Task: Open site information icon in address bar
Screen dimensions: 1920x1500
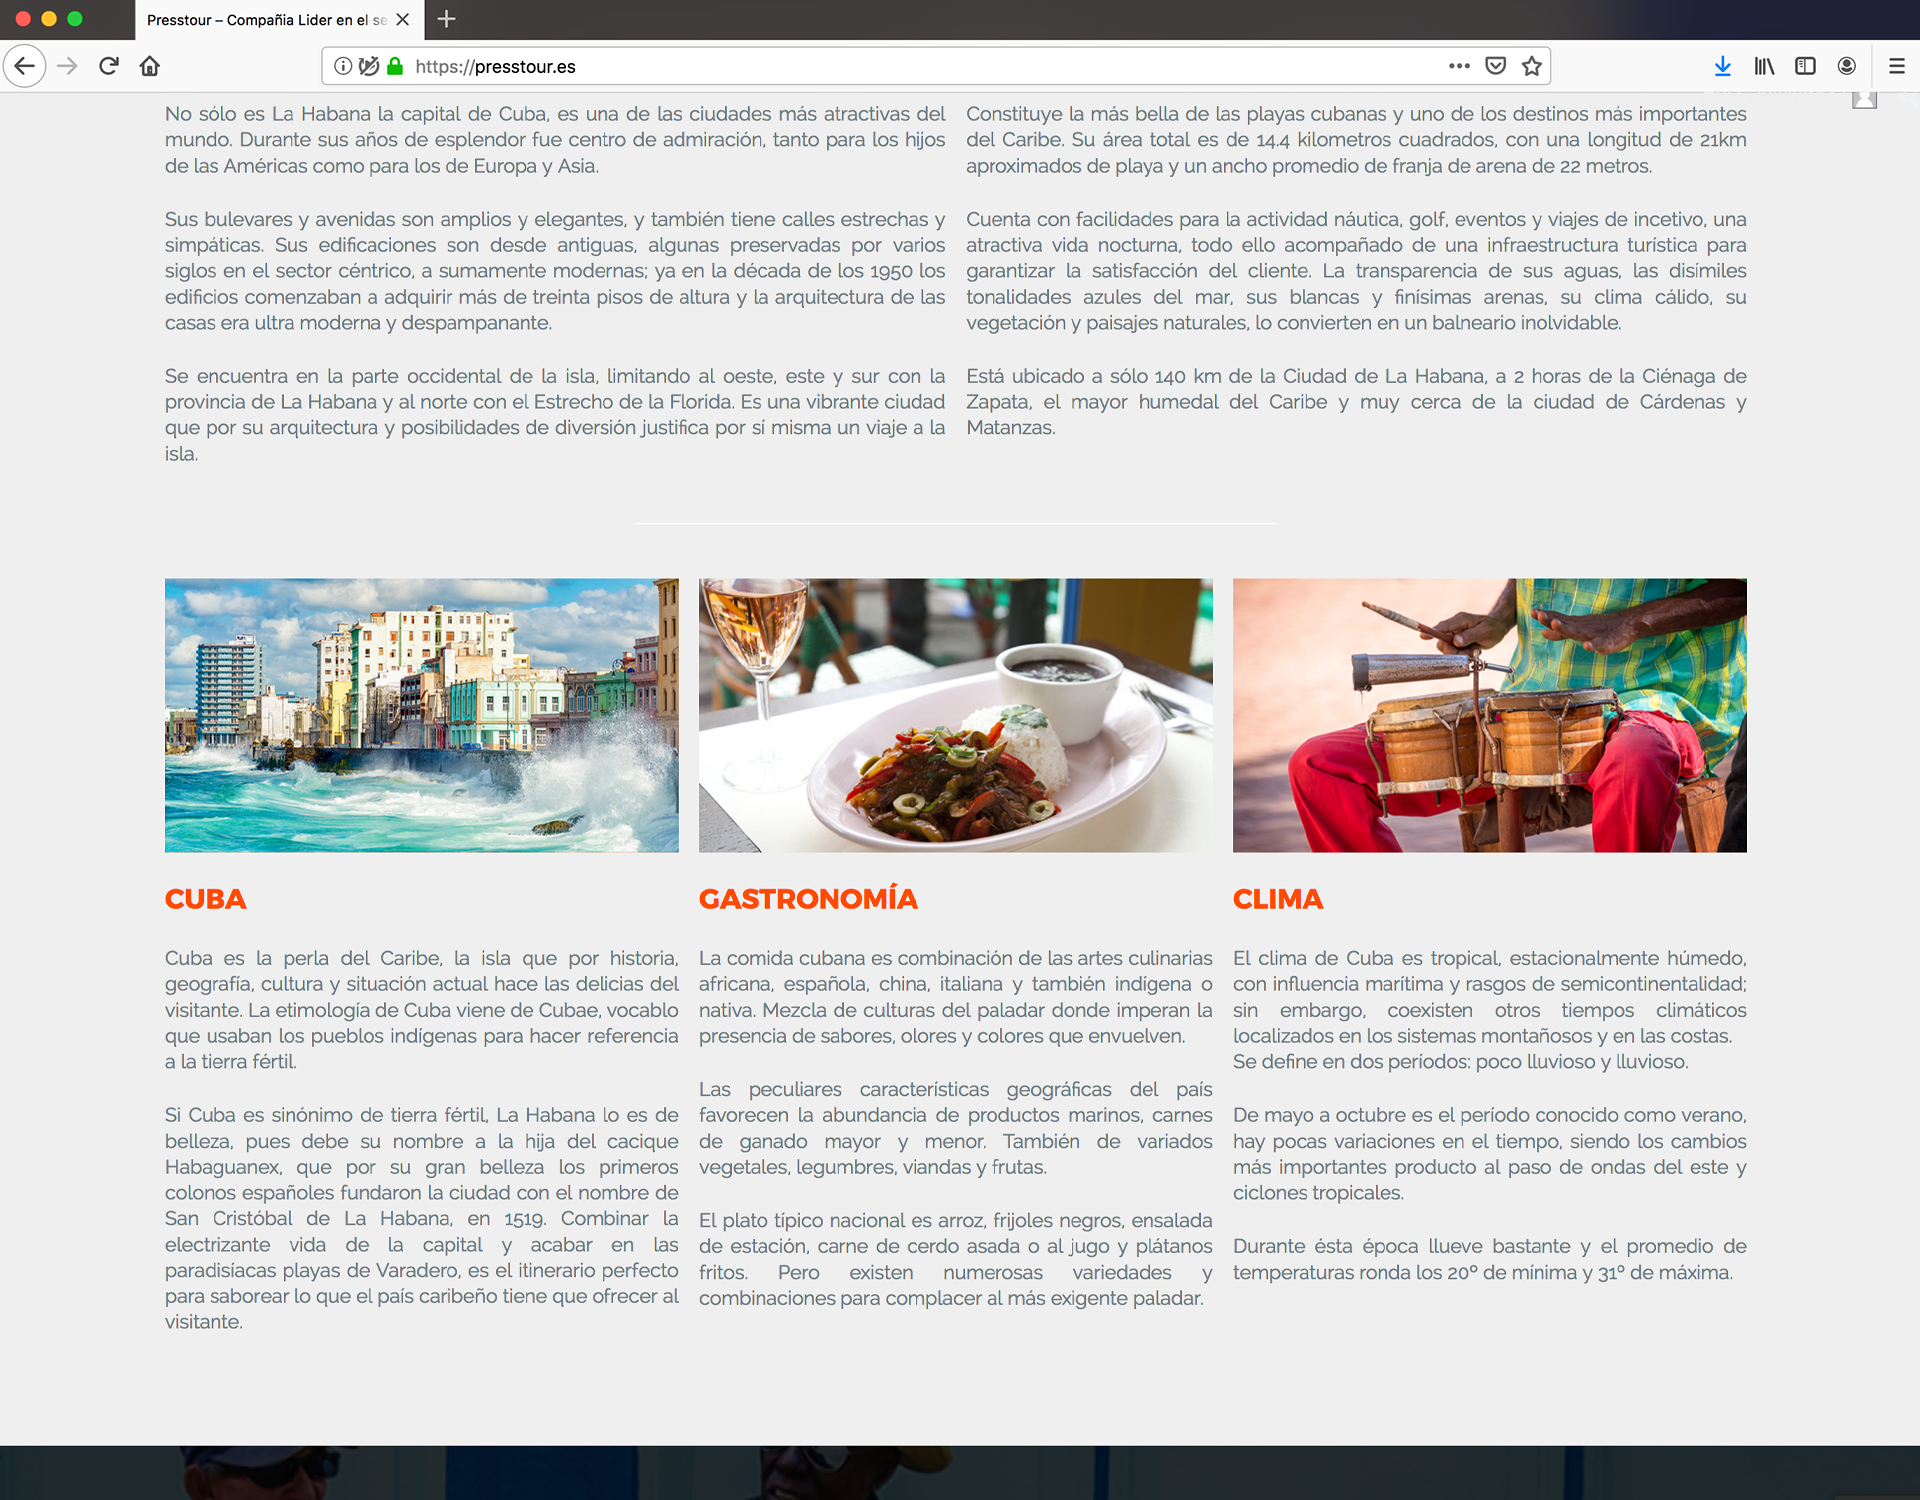Action: (x=343, y=66)
